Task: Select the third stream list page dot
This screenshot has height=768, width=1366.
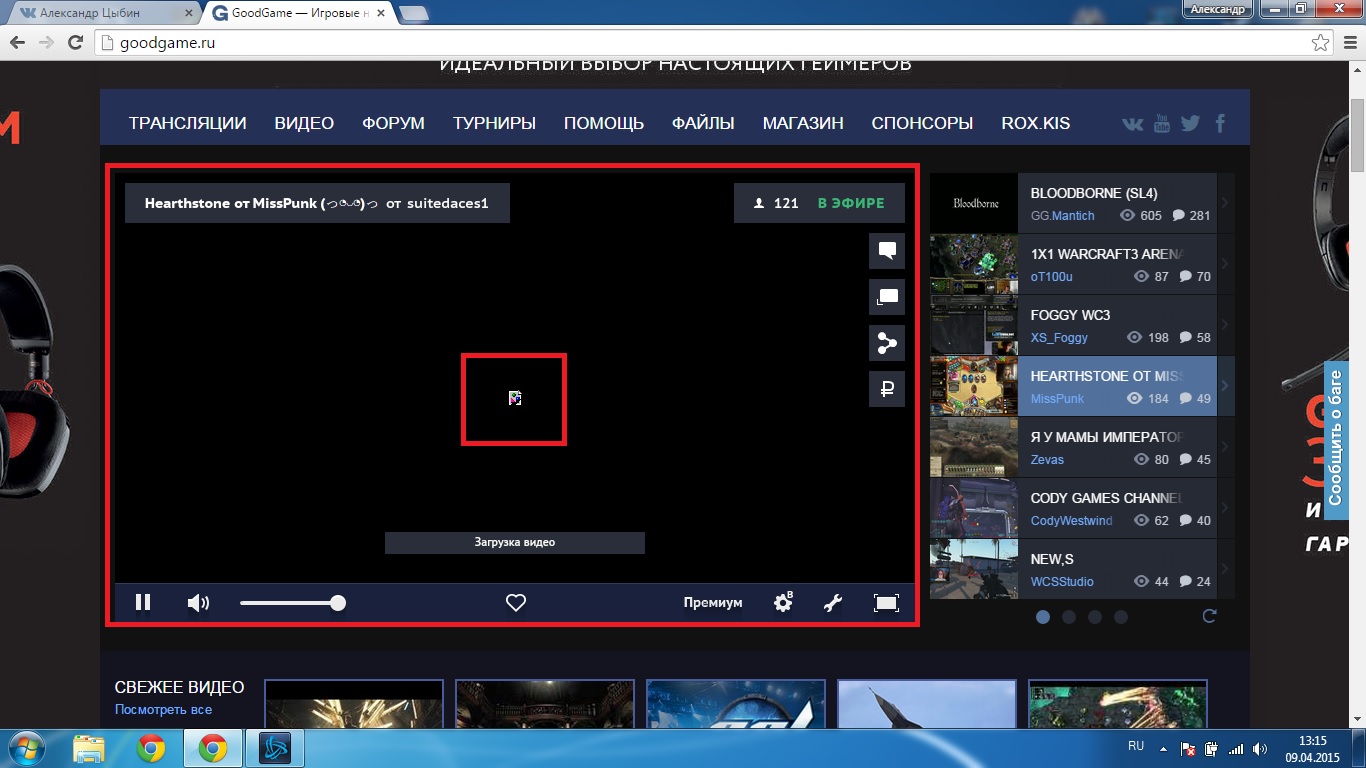Action: pyautogui.click(x=1095, y=617)
